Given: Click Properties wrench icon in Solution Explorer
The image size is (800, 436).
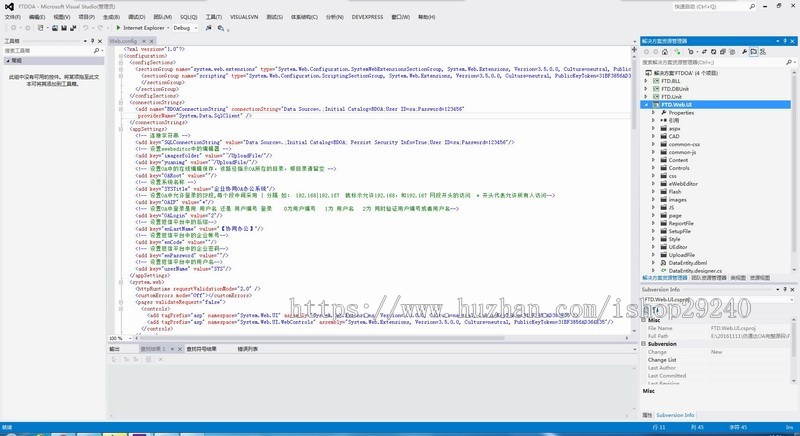Looking at the screenshot, I should tap(744, 52).
